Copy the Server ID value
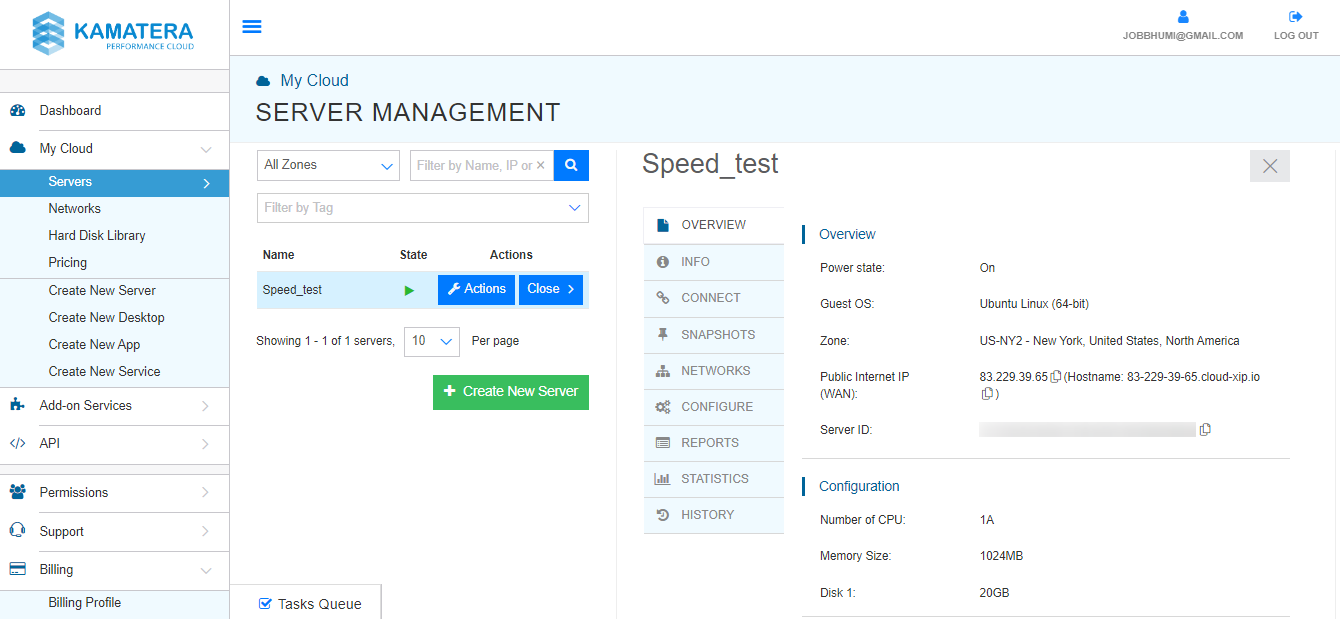 (x=1205, y=429)
